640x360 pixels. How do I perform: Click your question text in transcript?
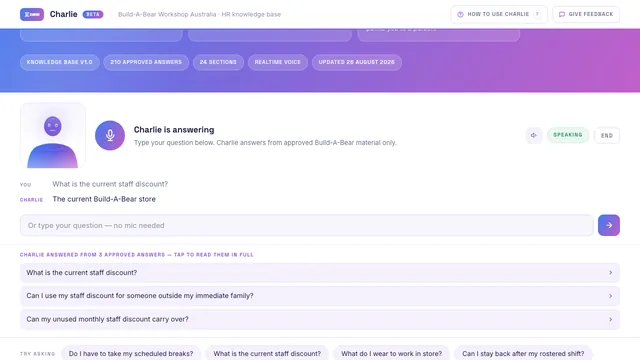[110, 184]
